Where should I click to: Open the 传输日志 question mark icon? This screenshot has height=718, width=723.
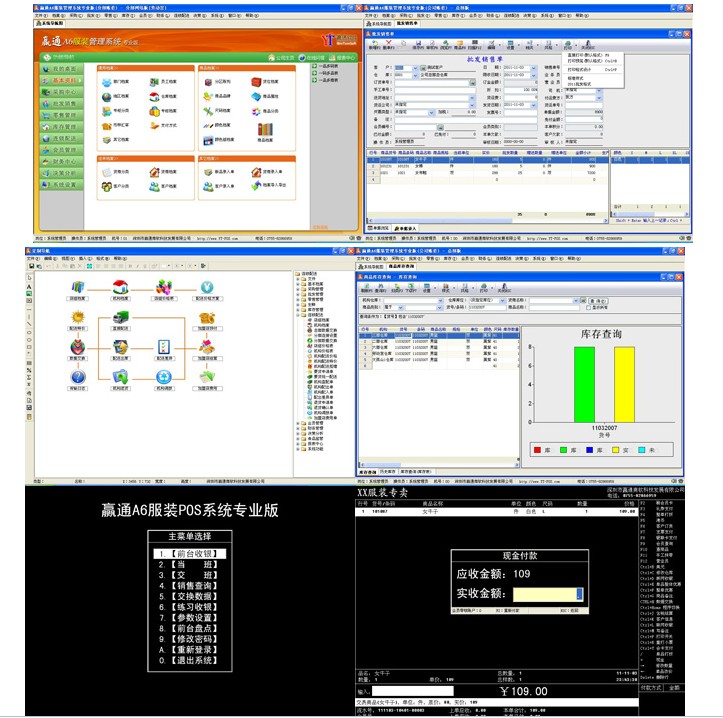[x=78, y=378]
